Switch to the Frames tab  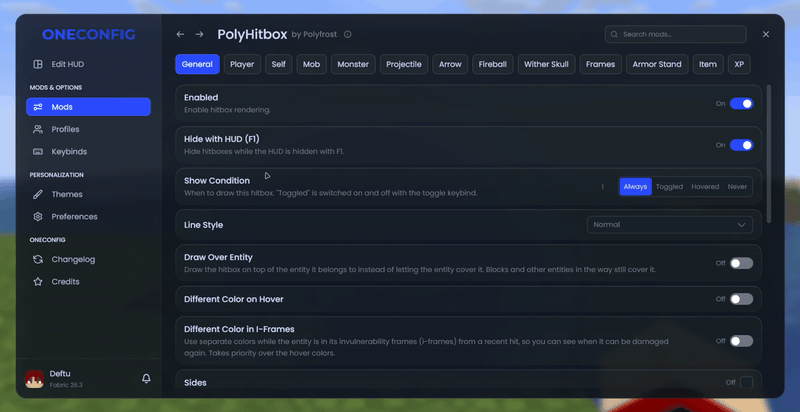601,64
